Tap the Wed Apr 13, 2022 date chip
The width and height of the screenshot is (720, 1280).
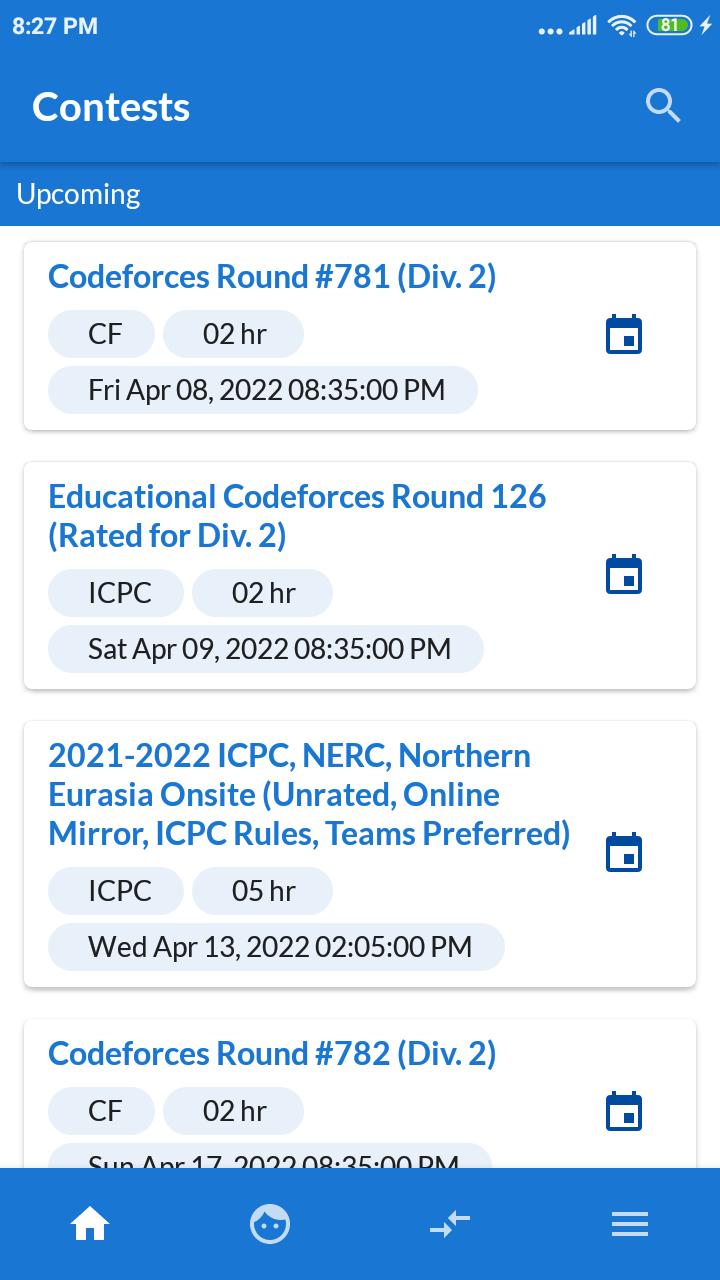click(276, 947)
